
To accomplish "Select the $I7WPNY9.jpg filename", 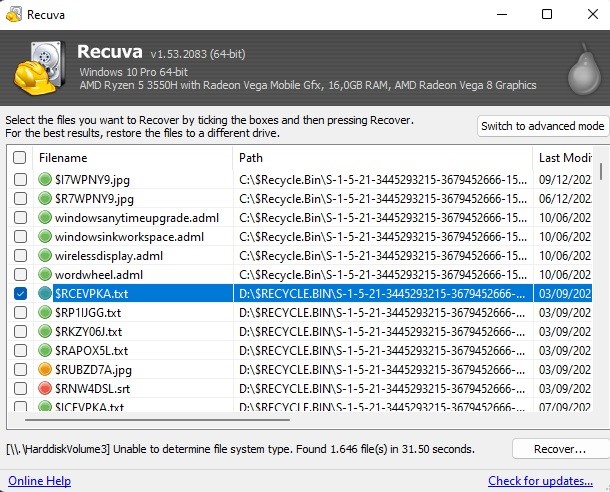I will point(92,180).
